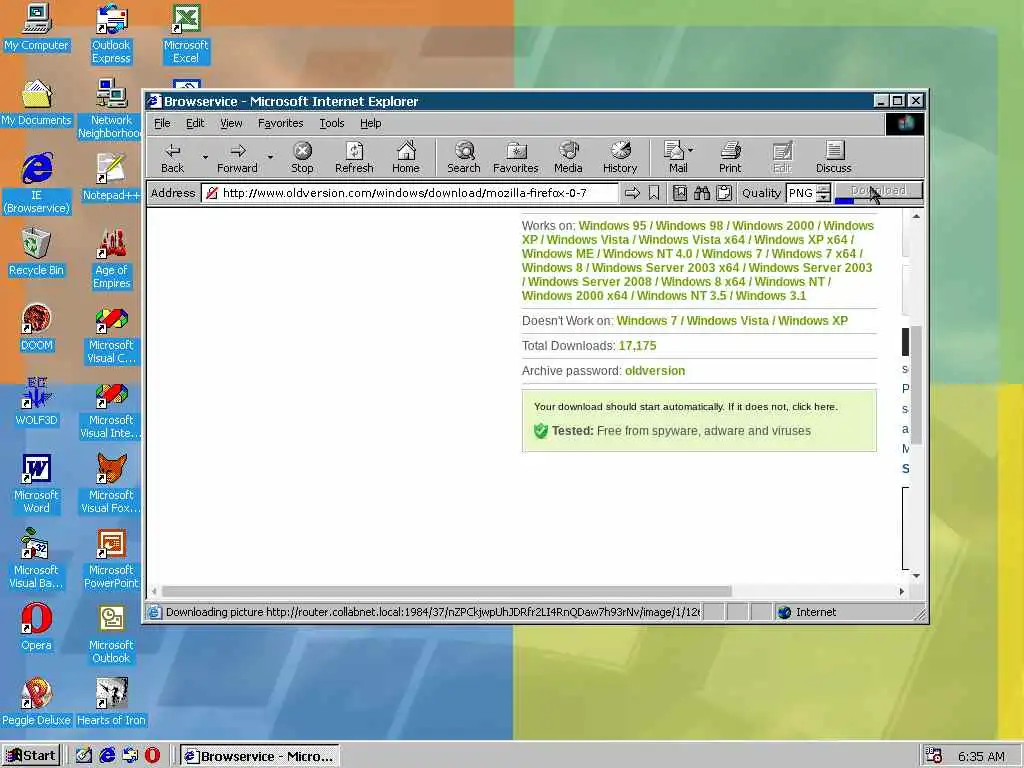Click the Forward toolbar button
The image size is (1024, 768).
(x=237, y=157)
